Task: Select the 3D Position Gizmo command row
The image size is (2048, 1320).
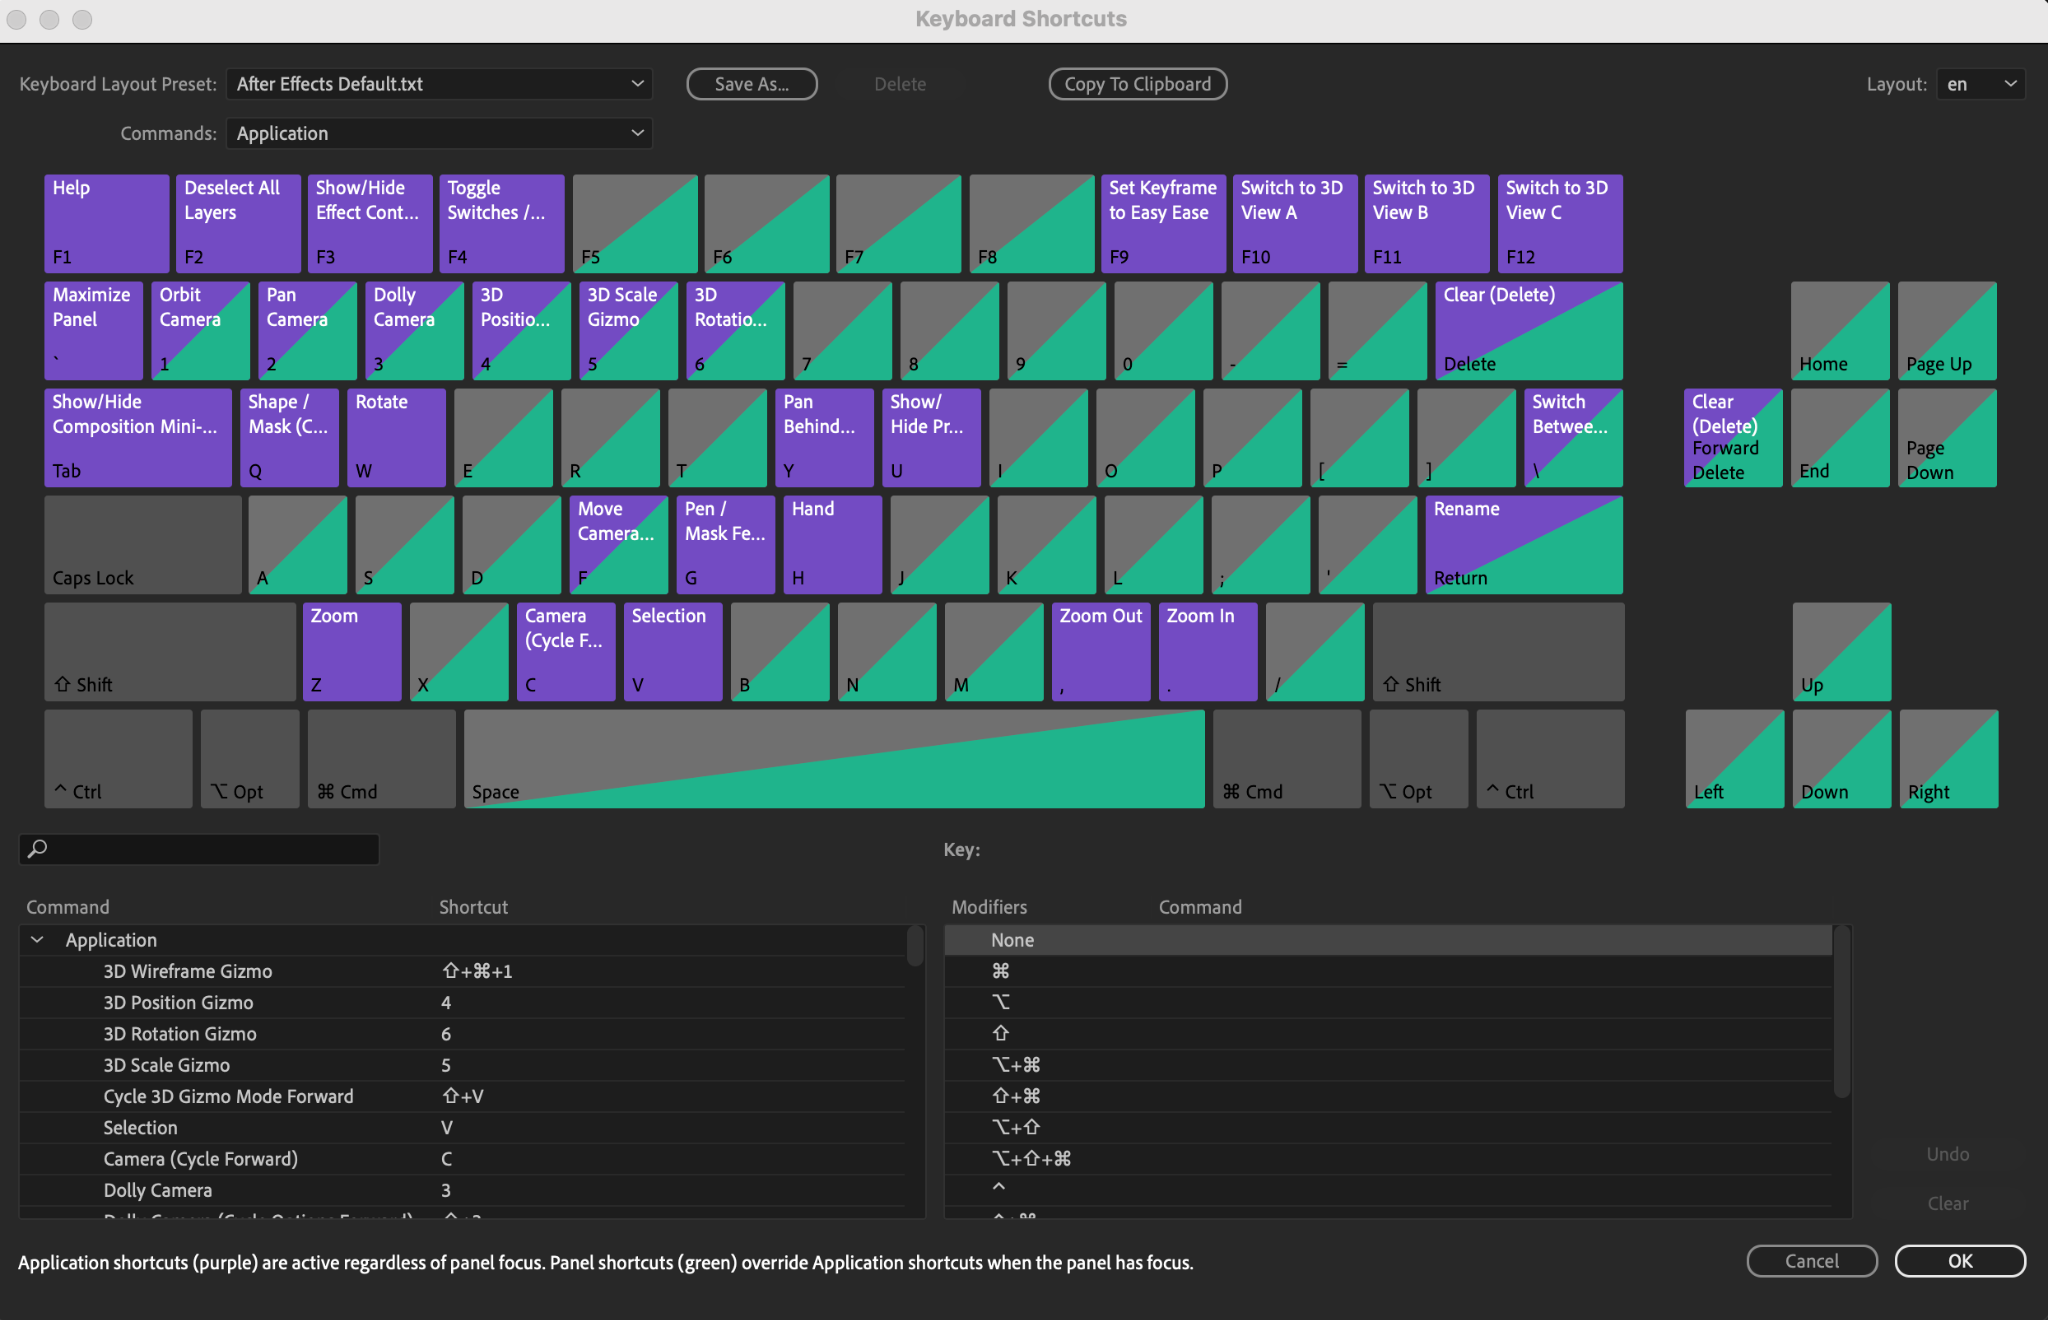Action: coord(178,1002)
